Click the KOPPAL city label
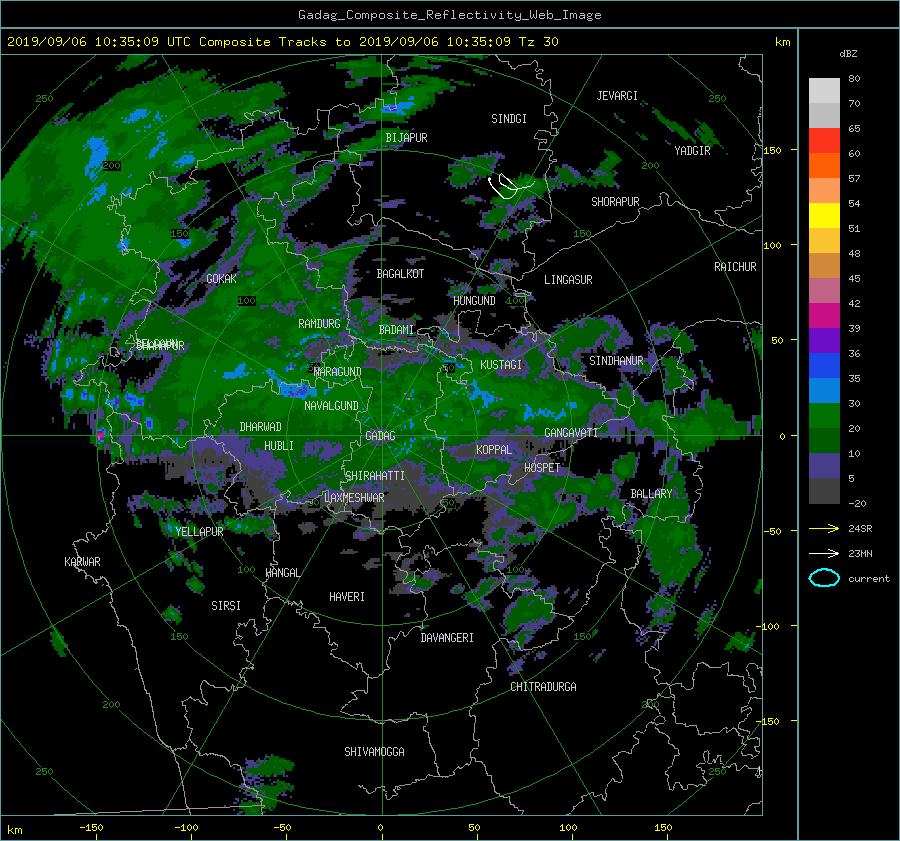900x841 pixels. pyautogui.click(x=494, y=450)
